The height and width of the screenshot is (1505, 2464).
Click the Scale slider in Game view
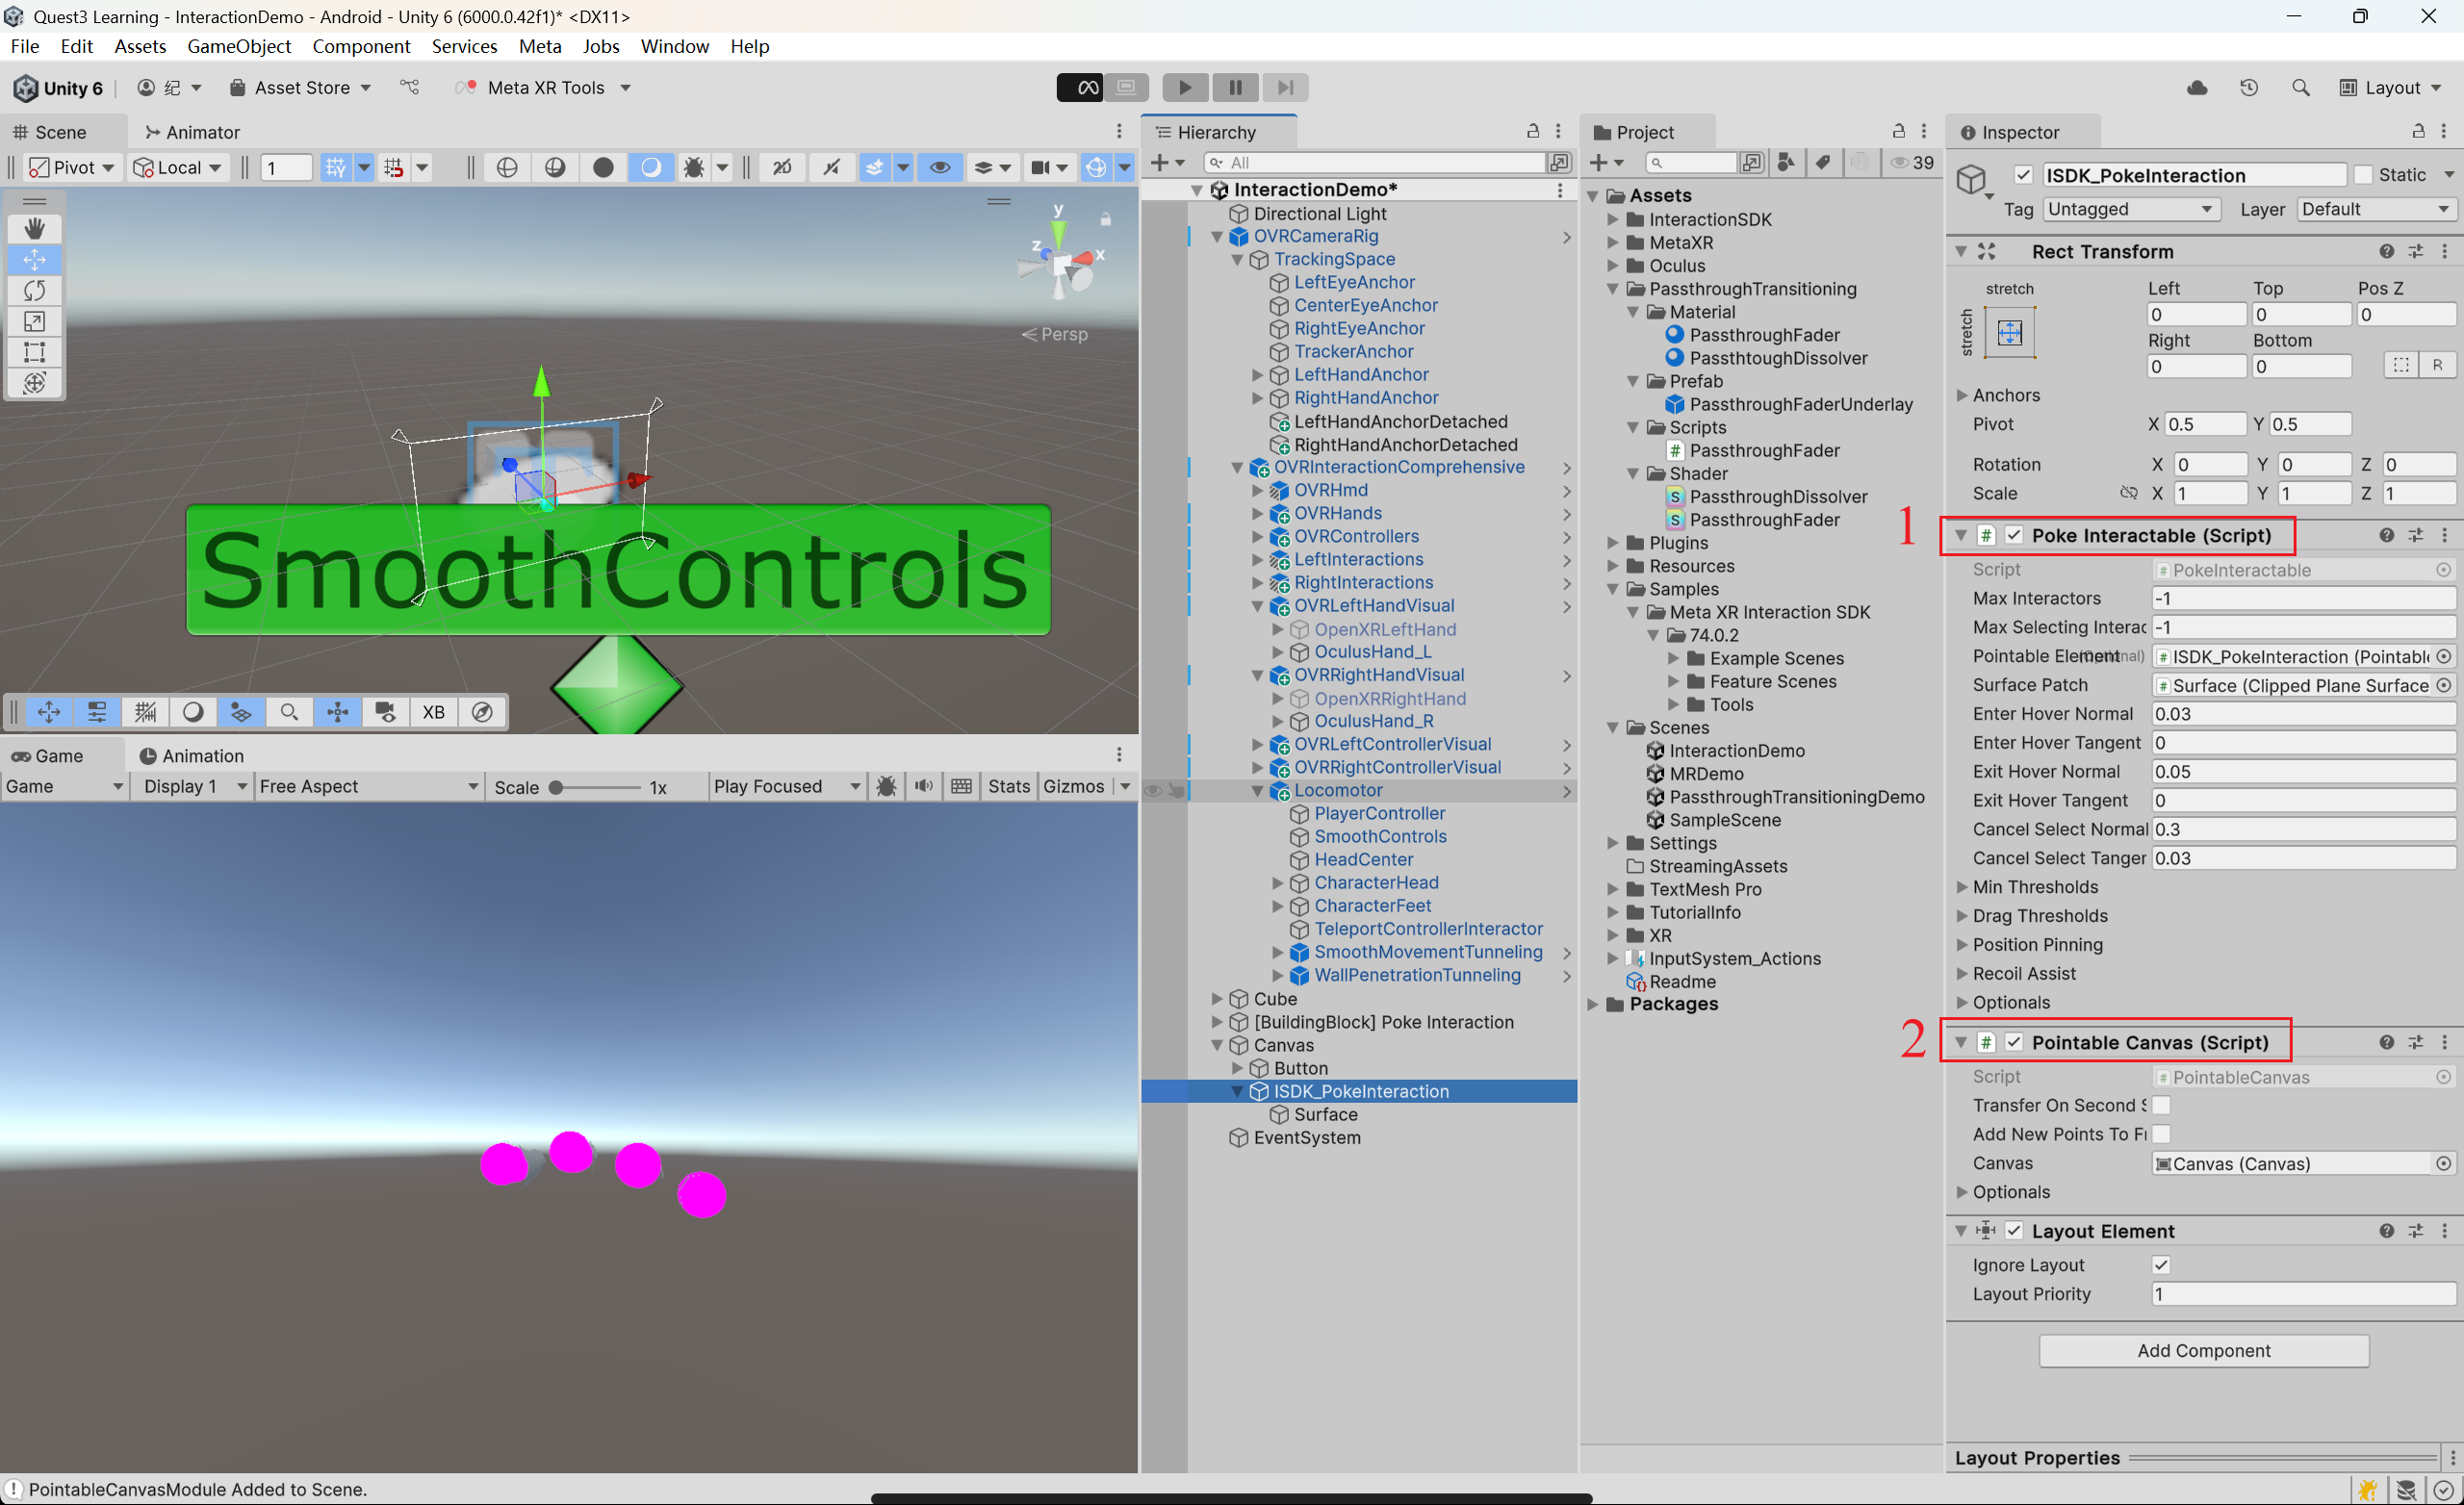(x=597, y=788)
